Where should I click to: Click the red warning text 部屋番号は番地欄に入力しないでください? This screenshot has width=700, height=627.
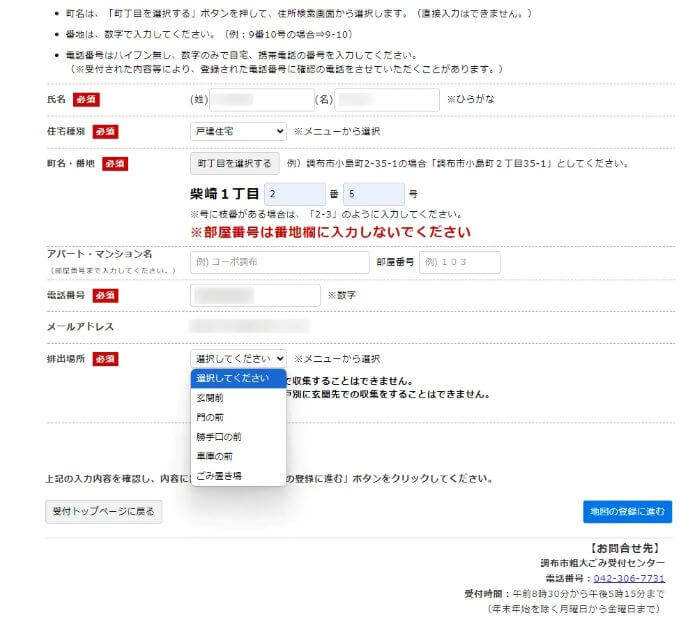(331, 232)
